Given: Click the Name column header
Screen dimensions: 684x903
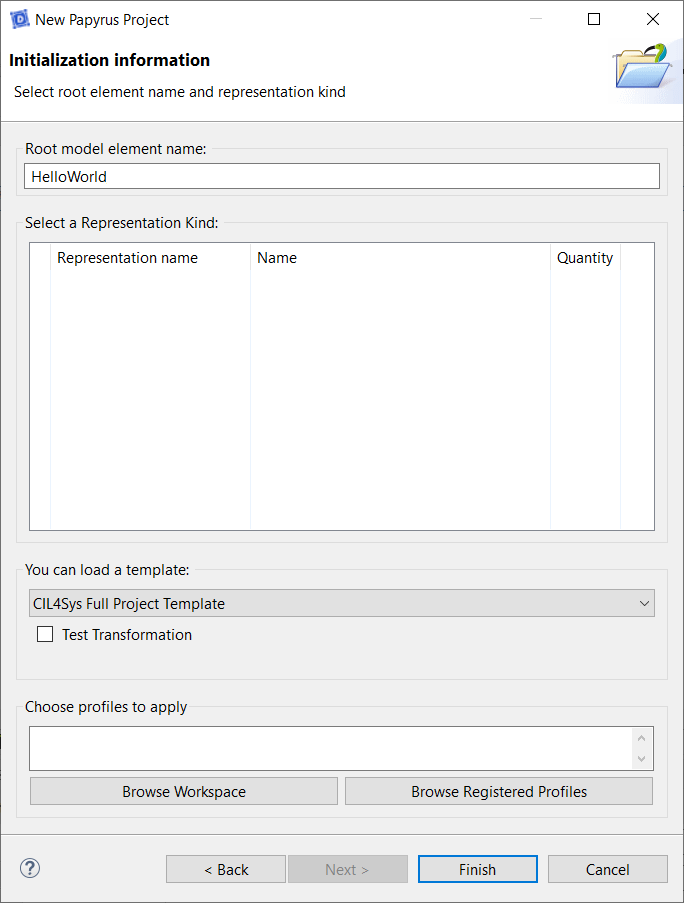Looking at the screenshot, I should point(400,257).
